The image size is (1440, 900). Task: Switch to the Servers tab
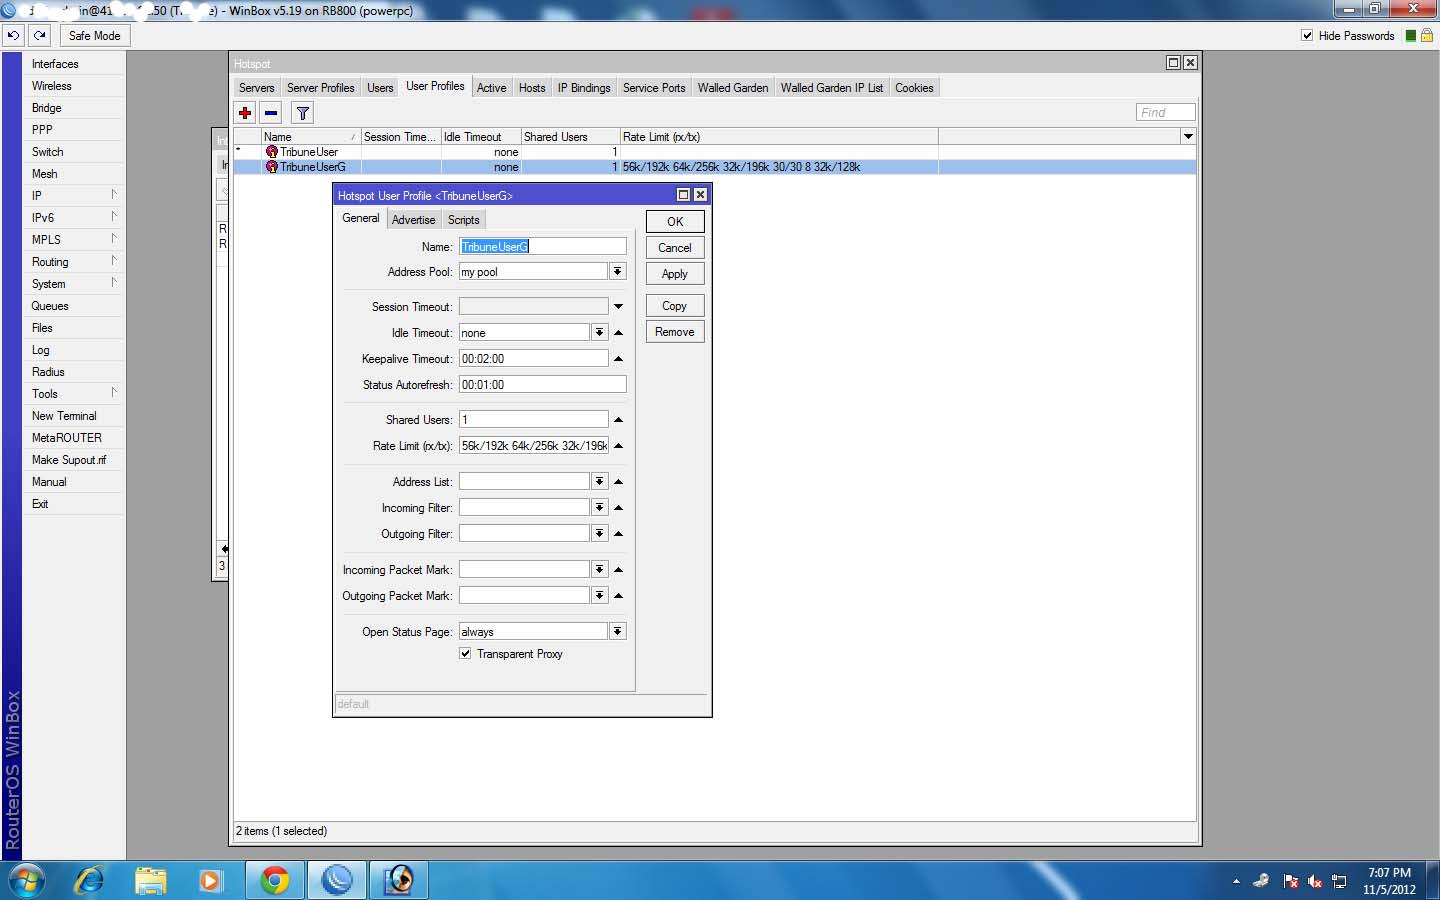pos(256,88)
